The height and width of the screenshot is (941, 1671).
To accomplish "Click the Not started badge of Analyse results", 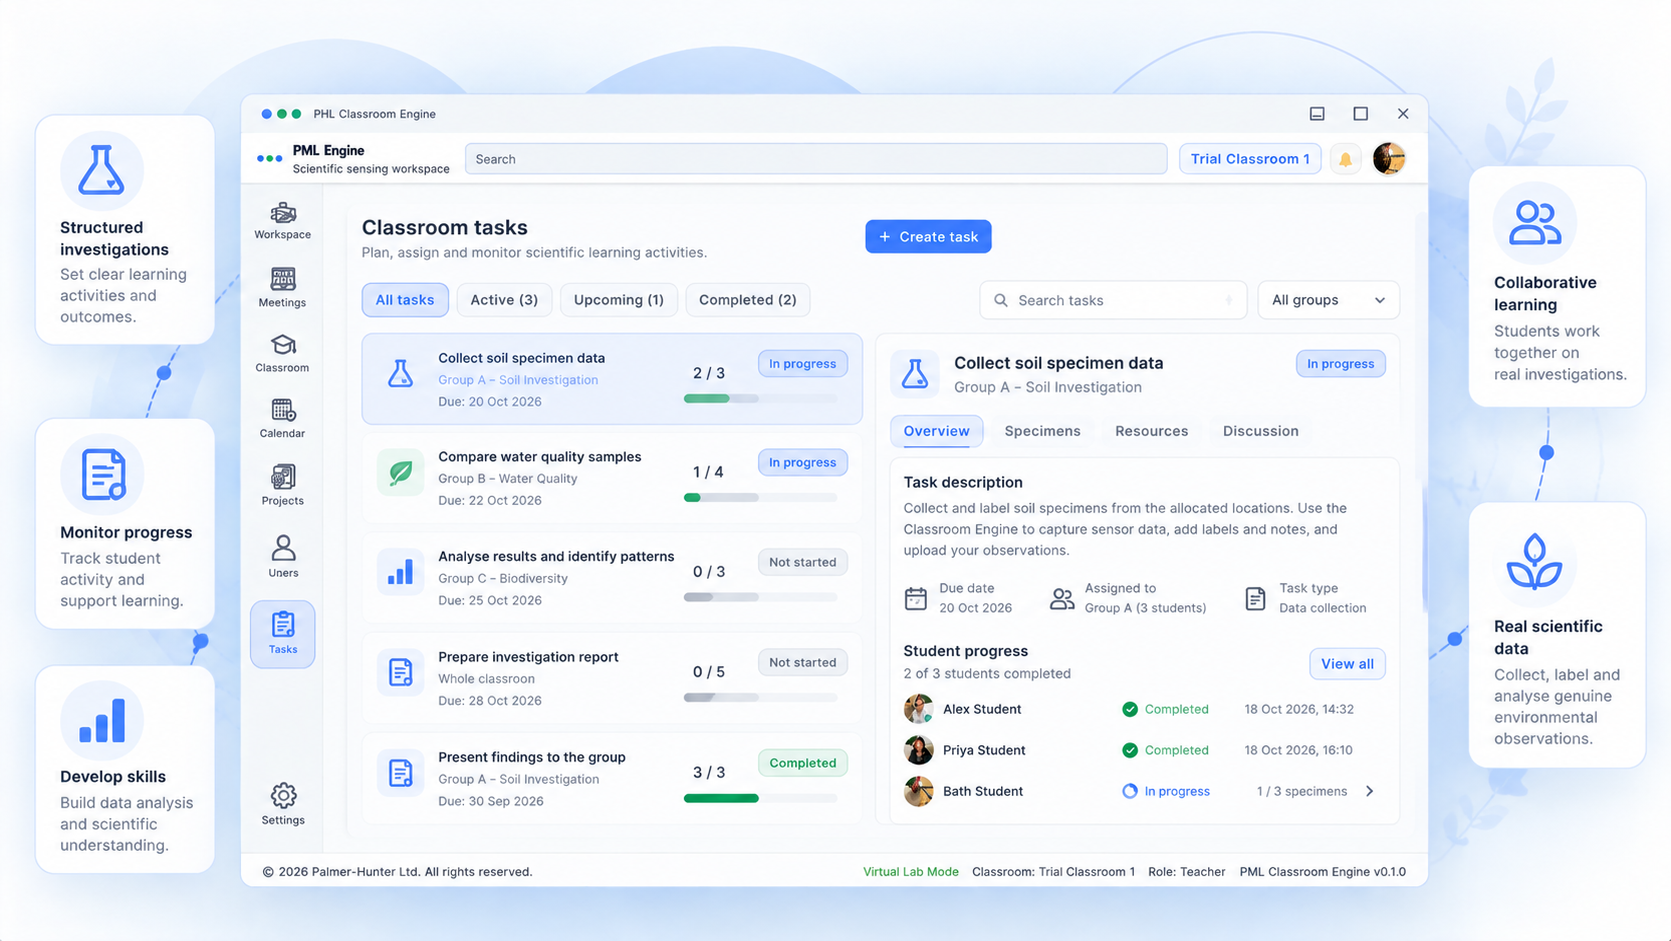I will click(803, 562).
